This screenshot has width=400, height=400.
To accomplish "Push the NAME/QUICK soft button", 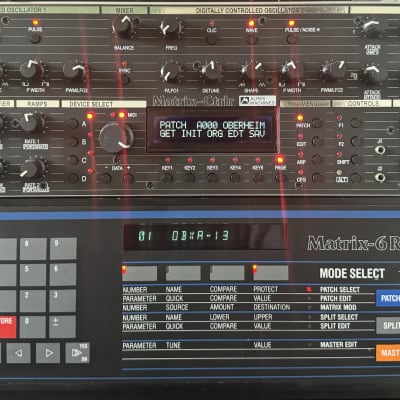I will 183,273.
